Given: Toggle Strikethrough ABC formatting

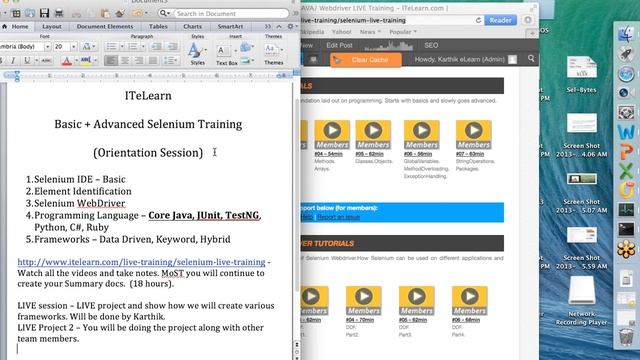Looking at the screenshot, I should 47,60.
